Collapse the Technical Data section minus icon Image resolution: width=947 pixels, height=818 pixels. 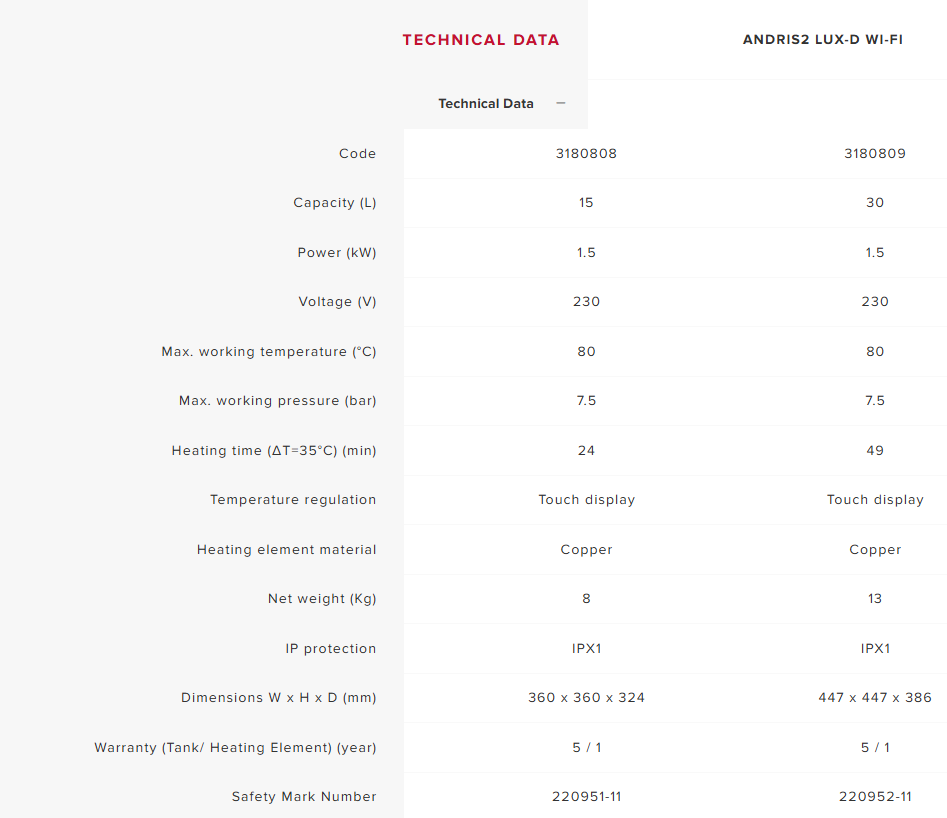(x=561, y=103)
